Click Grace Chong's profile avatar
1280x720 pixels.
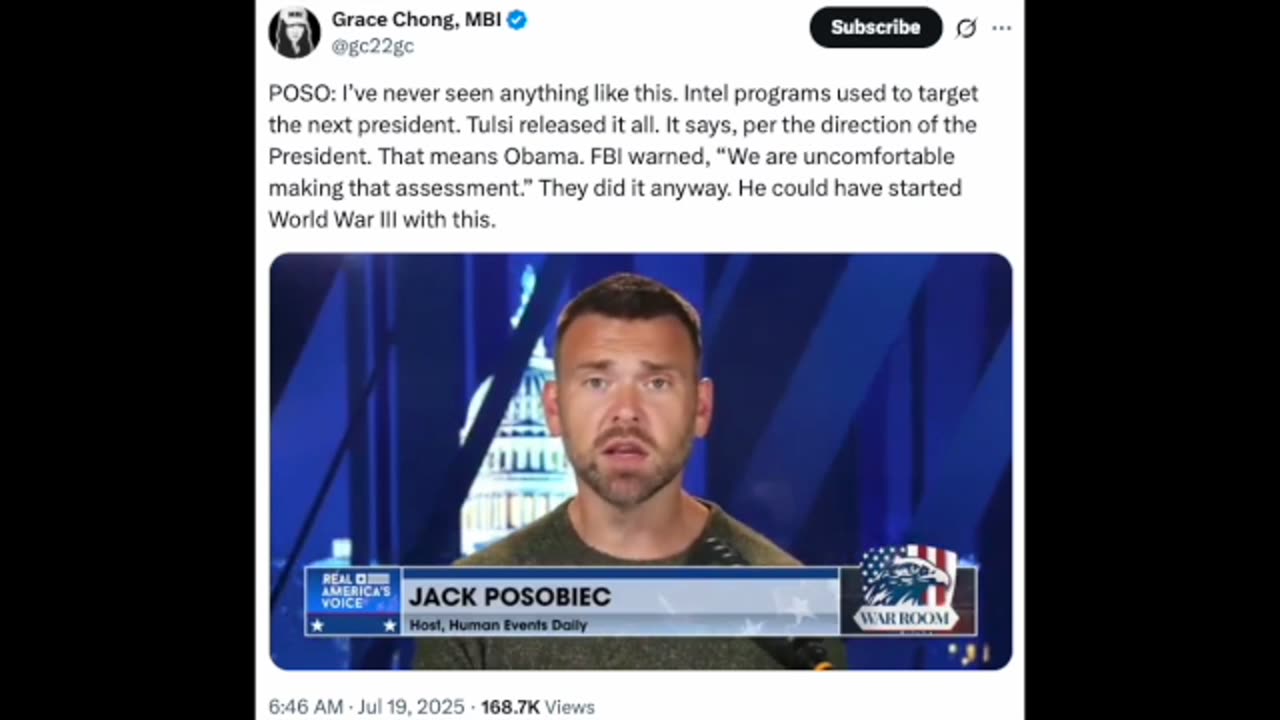click(294, 31)
